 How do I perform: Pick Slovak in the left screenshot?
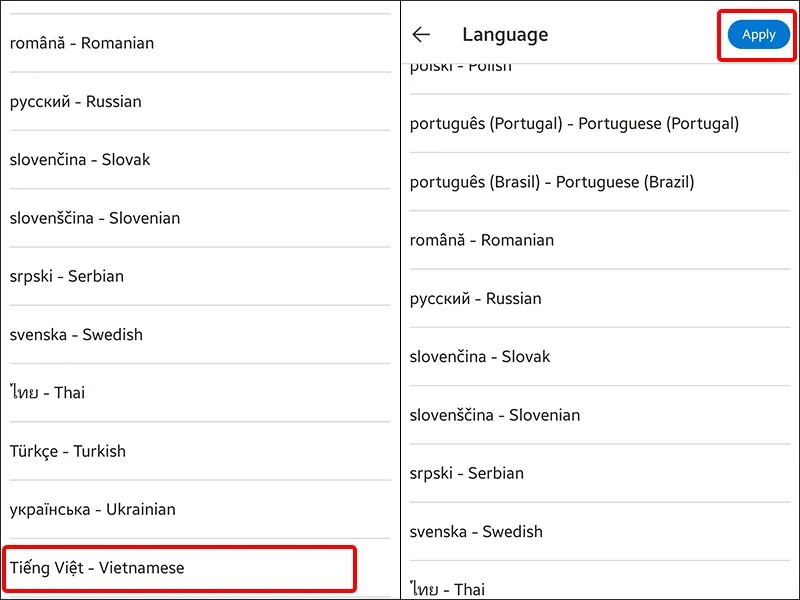click(x=80, y=160)
